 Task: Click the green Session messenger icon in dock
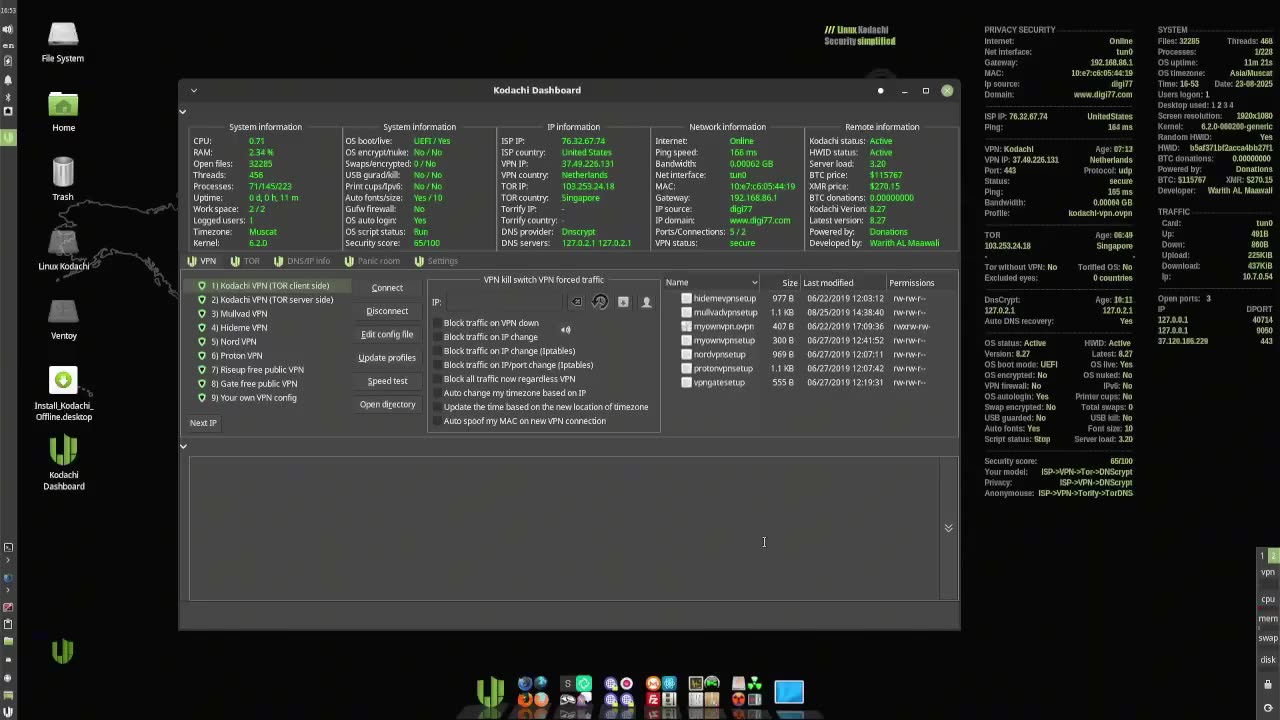coord(583,684)
